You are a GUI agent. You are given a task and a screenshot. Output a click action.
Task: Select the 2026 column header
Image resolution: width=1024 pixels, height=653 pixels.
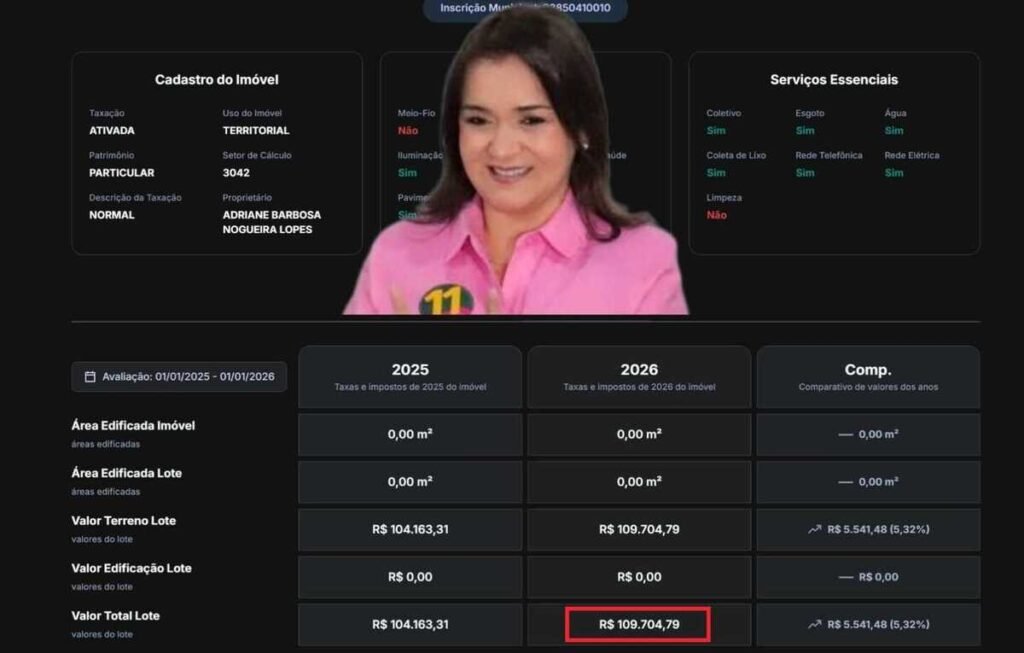coord(639,376)
